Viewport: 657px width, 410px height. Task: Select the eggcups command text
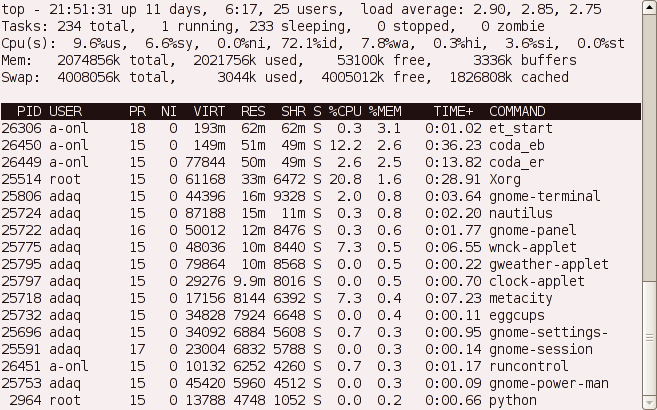click(x=517, y=315)
